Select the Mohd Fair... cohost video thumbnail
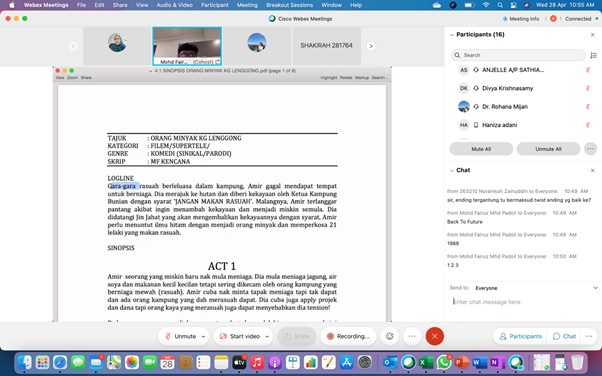This screenshot has height=376, width=602. click(x=187, y=46)
